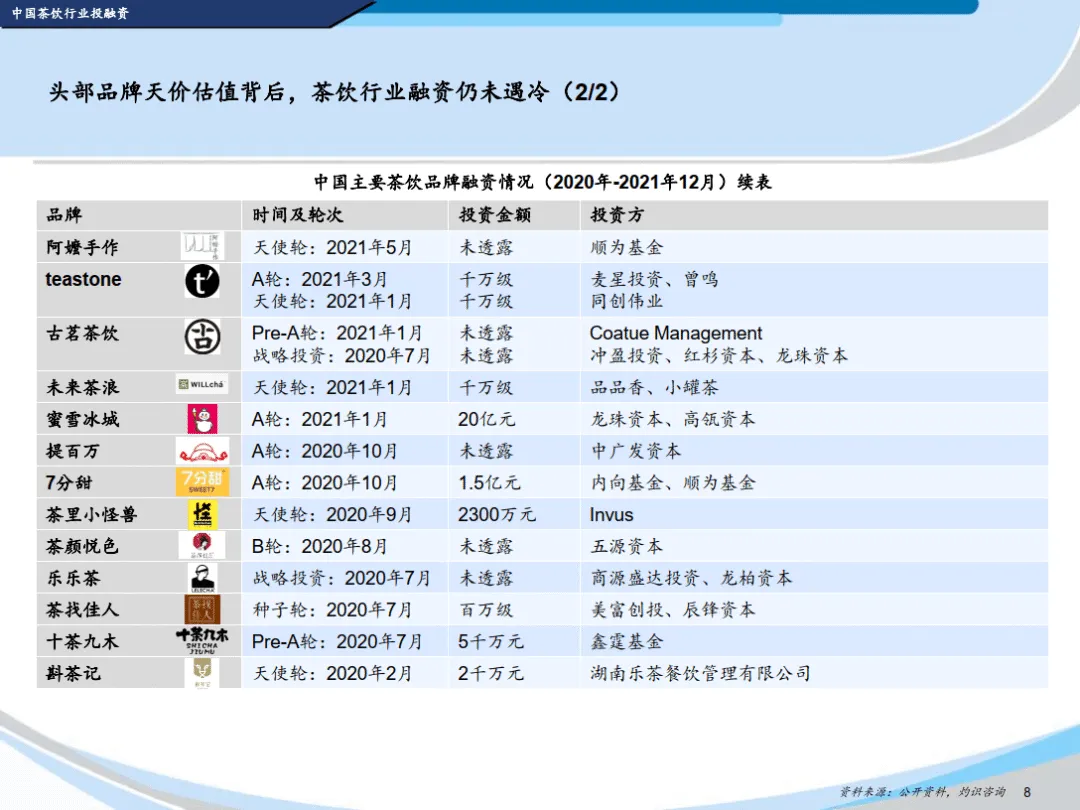Click the investor 顺为基金 in 阿嬷手作 row
This screenshot has height=810, width=1080.
click(627, 247)
